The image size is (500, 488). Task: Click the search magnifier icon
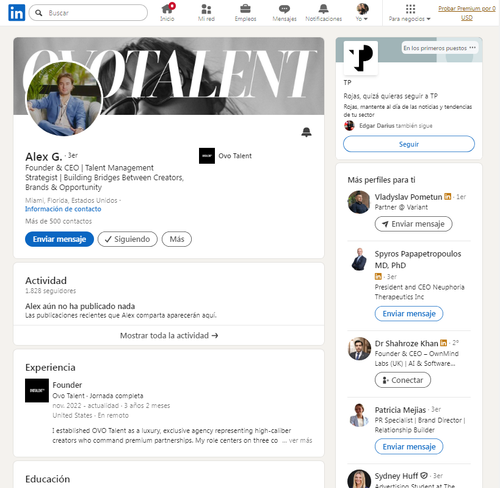[39, 13]
